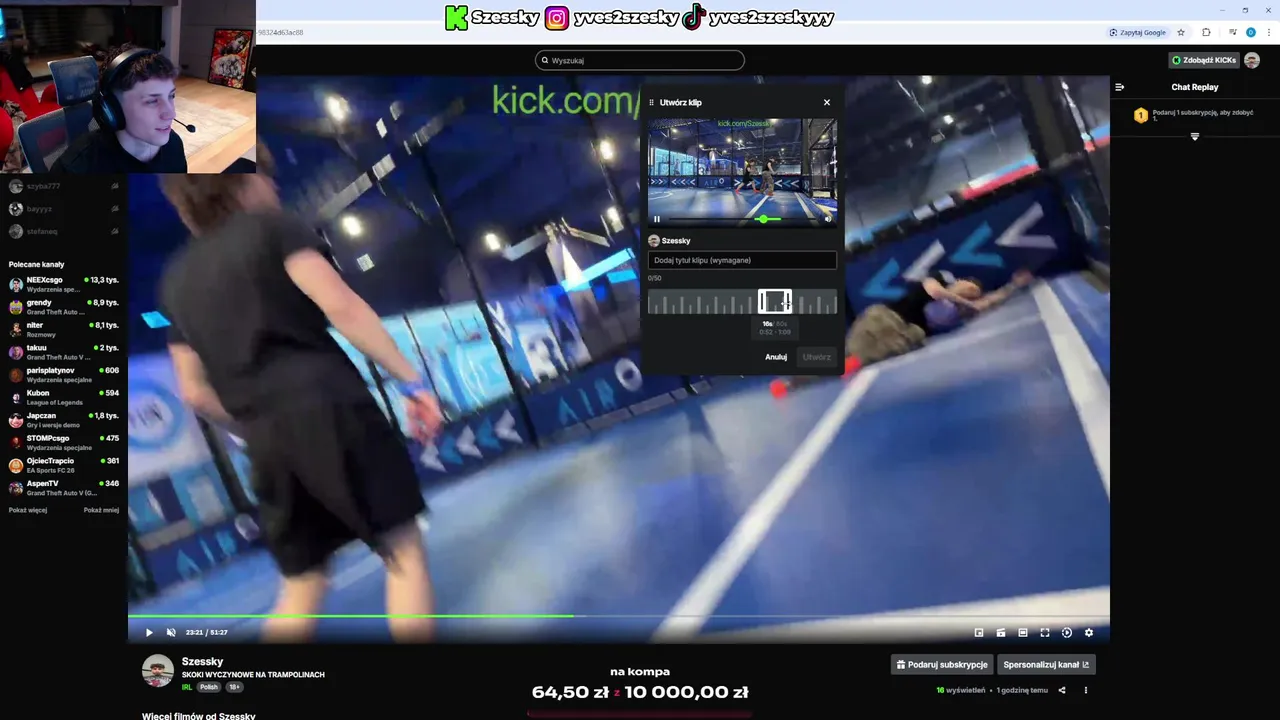Click the white clip range selector on timeline
Image resolution: width=1280 pixels, height=720 pixels.
click(x=775, y=301)
